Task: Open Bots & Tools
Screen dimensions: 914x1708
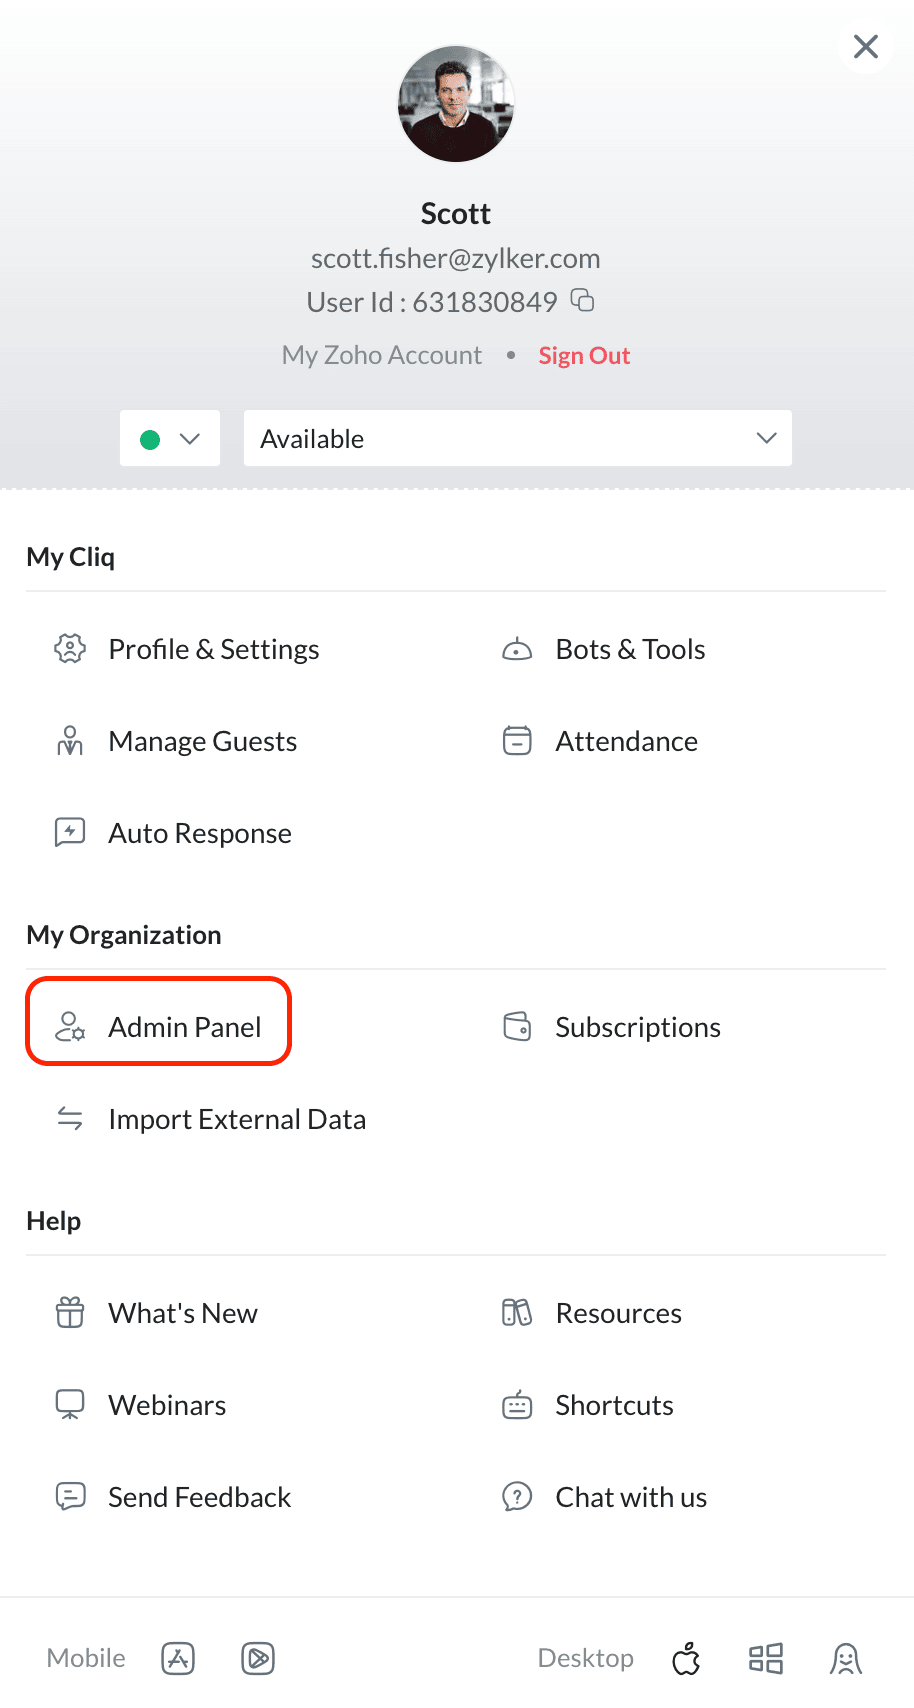Action: (603, 649)
